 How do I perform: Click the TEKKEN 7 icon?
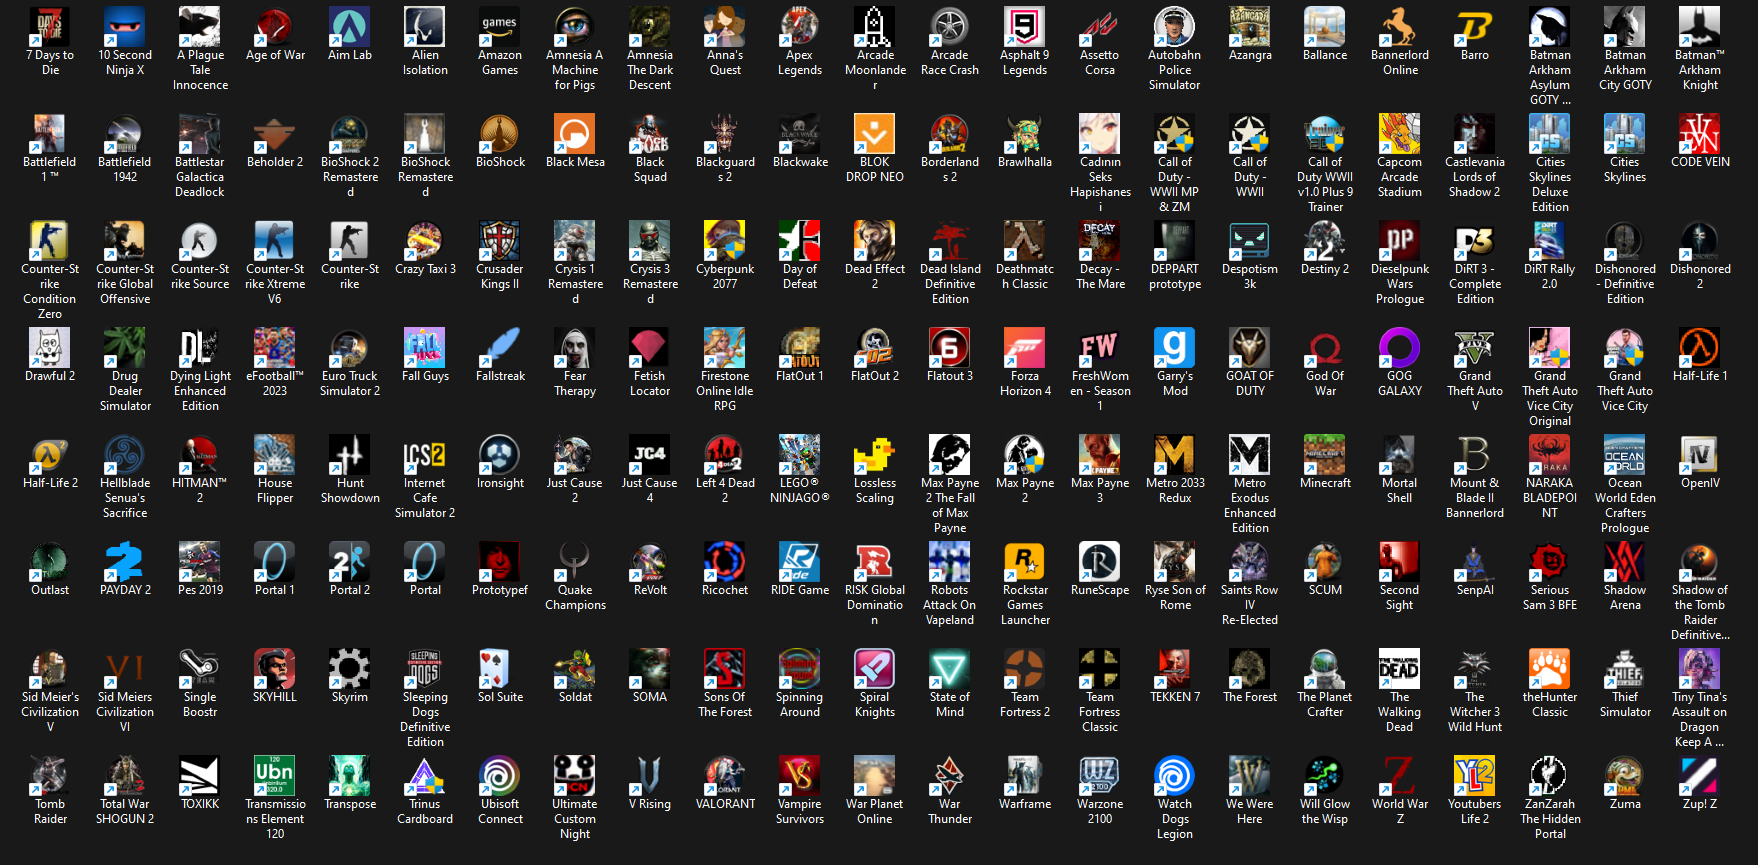pyautogui.click(x=1175, y=669)
